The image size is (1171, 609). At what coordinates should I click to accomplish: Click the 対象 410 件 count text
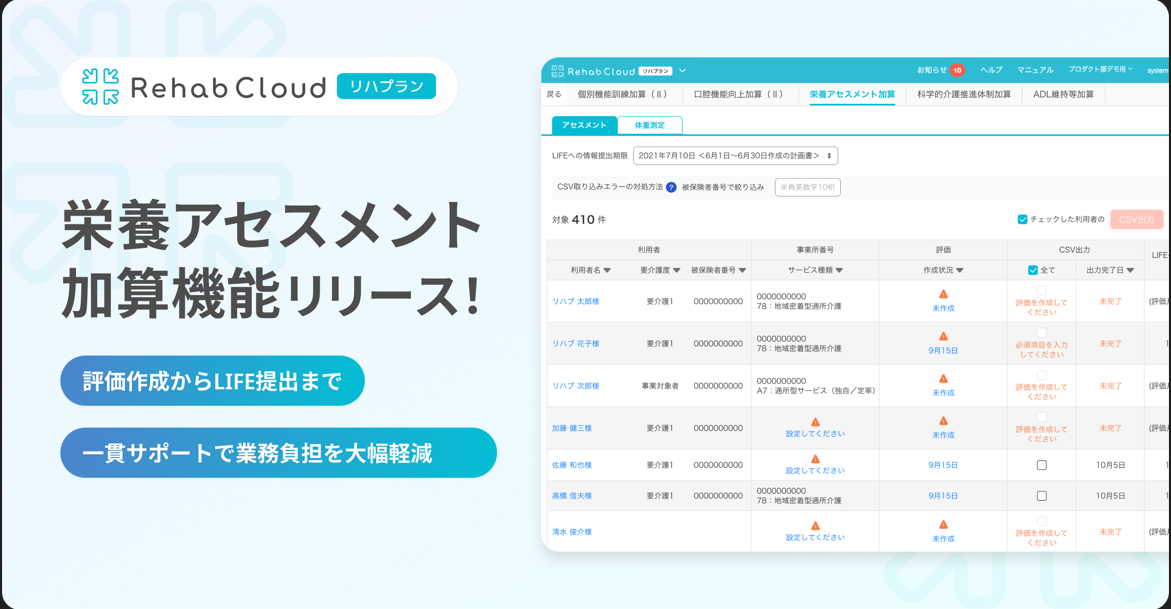coord(579,220)
